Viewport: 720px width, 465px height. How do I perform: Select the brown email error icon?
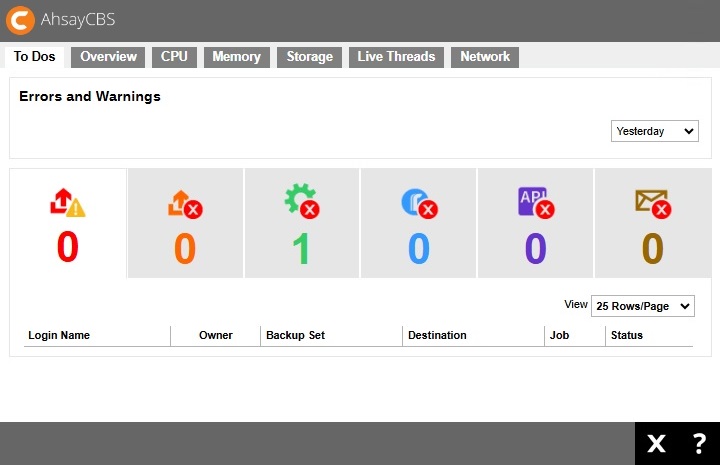tap(652, 203)
